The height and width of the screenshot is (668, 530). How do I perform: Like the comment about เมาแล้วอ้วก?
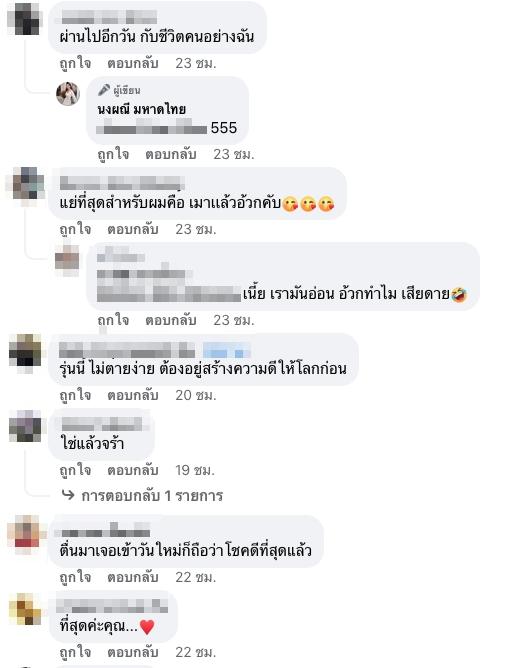click(x=75, y=230)
